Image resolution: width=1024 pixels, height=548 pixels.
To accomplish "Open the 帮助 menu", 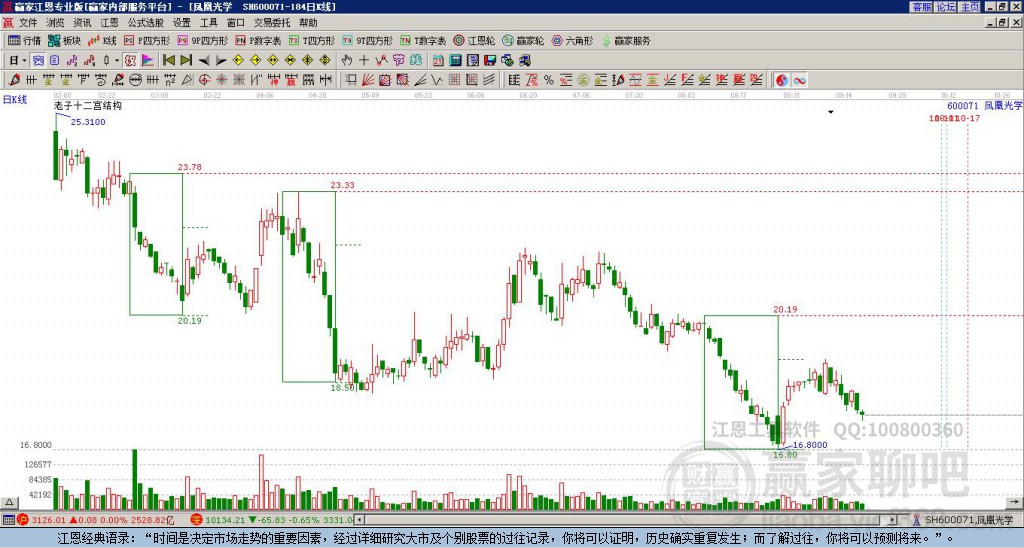I will (x=308, y=23).
